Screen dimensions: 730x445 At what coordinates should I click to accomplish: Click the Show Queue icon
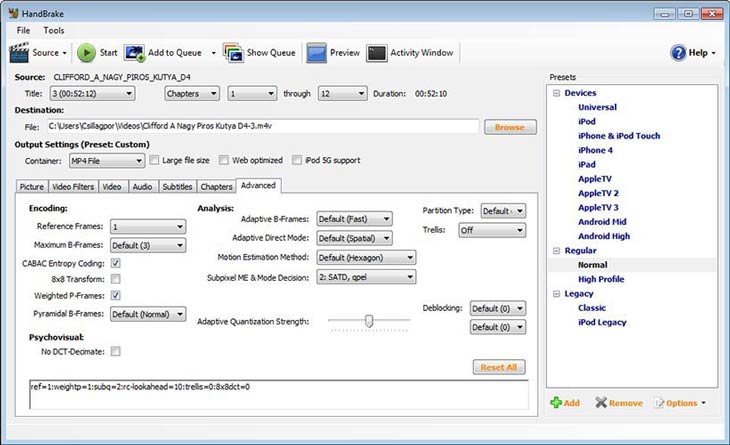(x=233, y=53)
